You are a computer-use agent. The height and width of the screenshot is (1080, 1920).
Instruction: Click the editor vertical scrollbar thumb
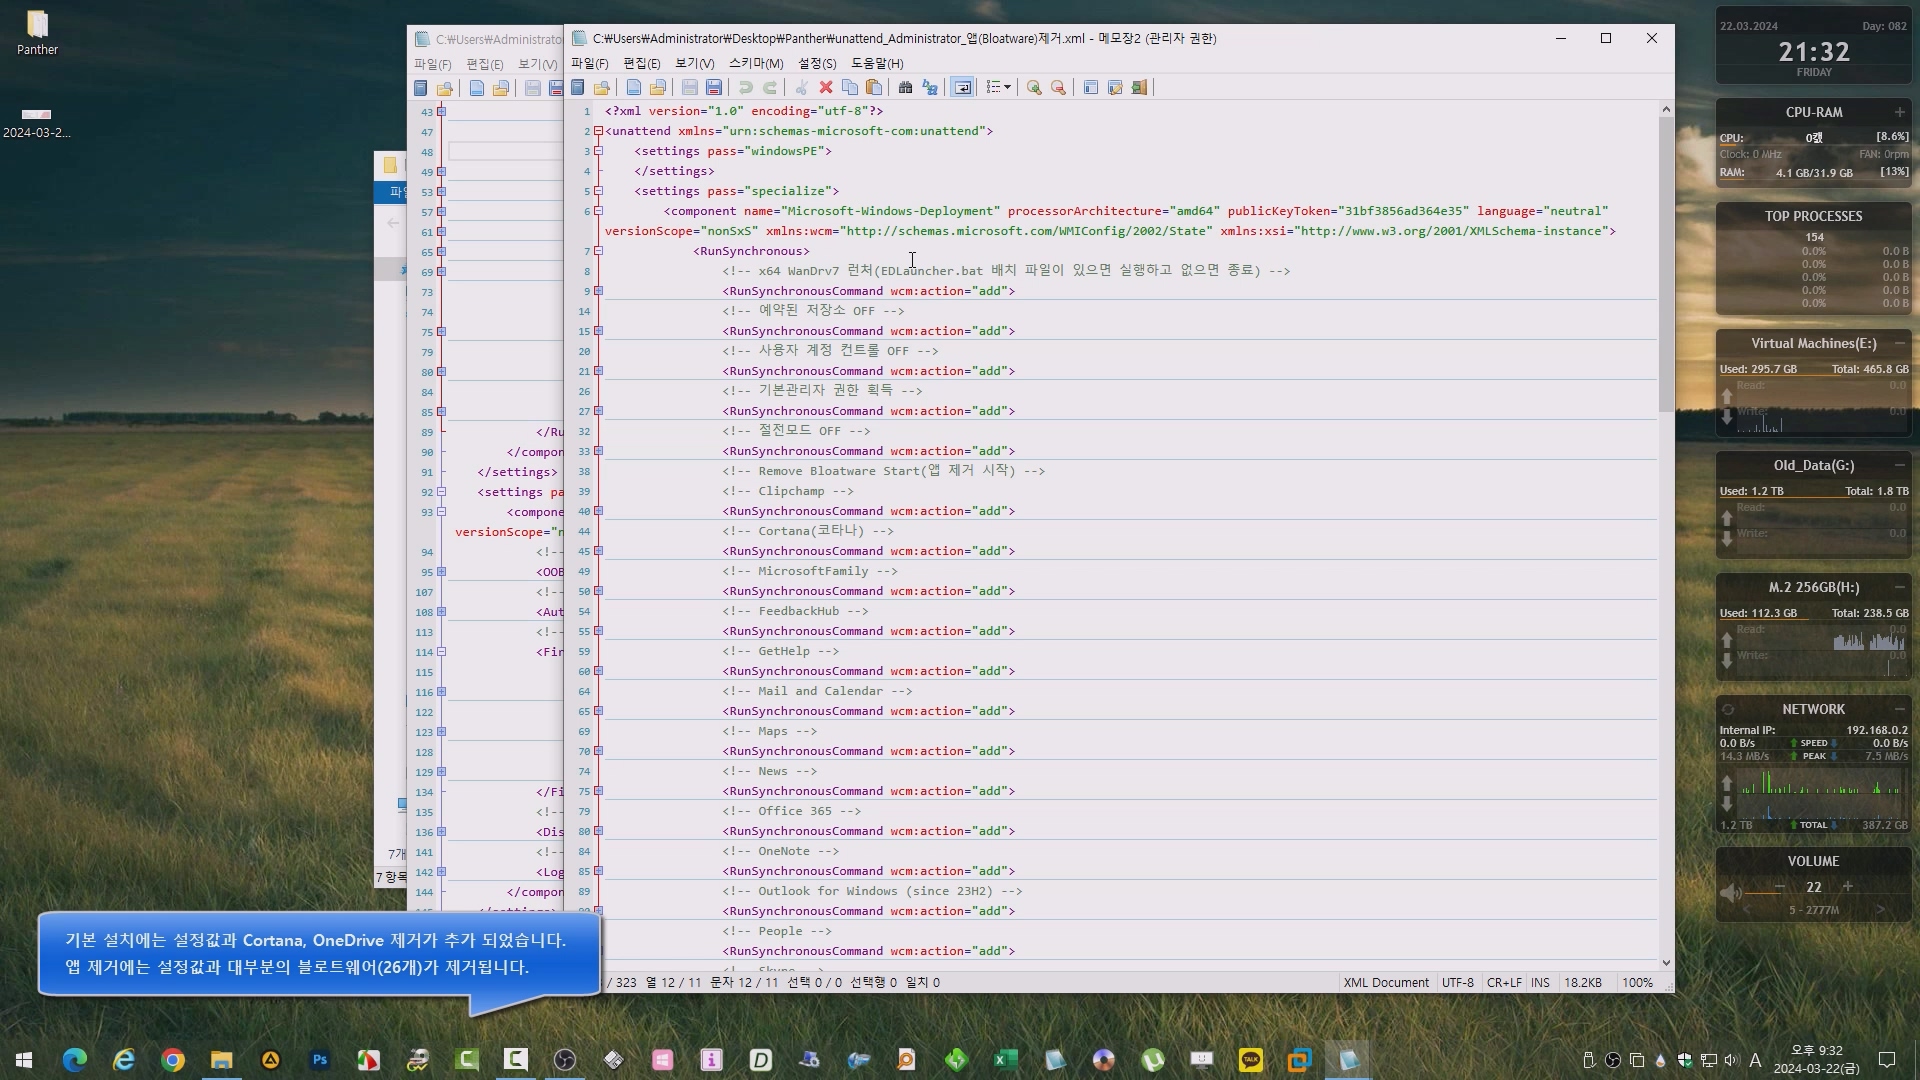point(1665,265)
